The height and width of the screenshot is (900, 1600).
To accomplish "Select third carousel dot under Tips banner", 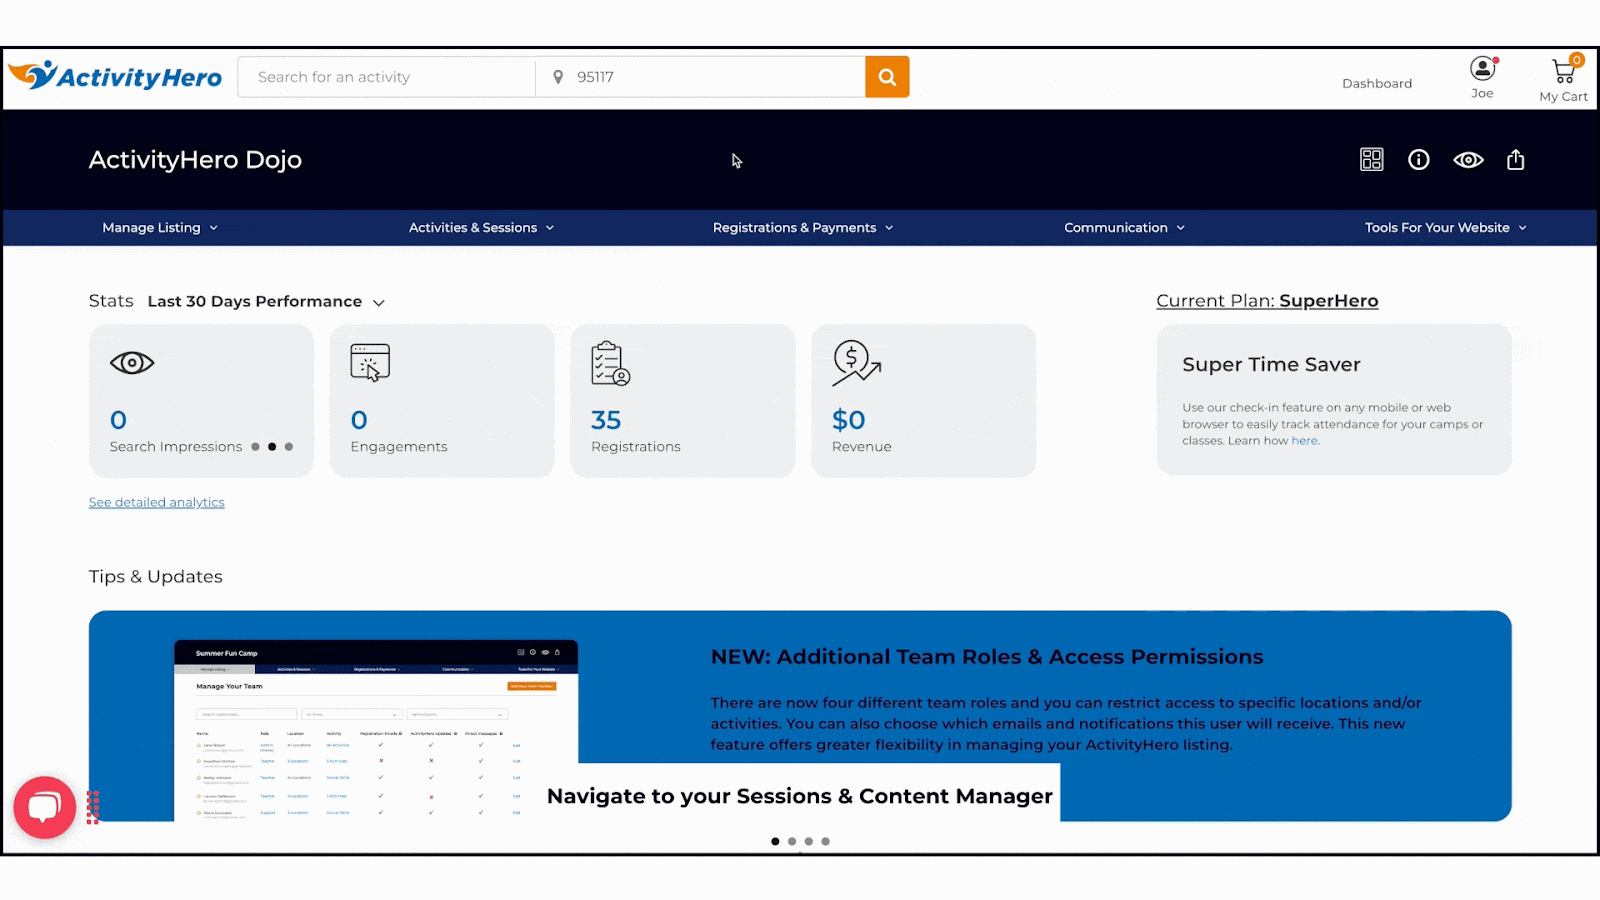I will pos(809,841).
